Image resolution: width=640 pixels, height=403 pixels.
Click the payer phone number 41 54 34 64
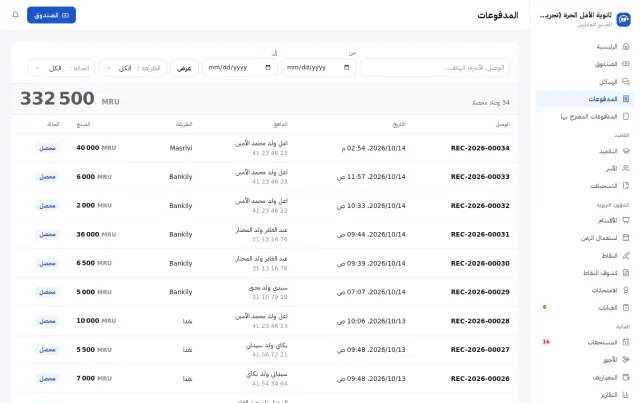coord(269,383)
